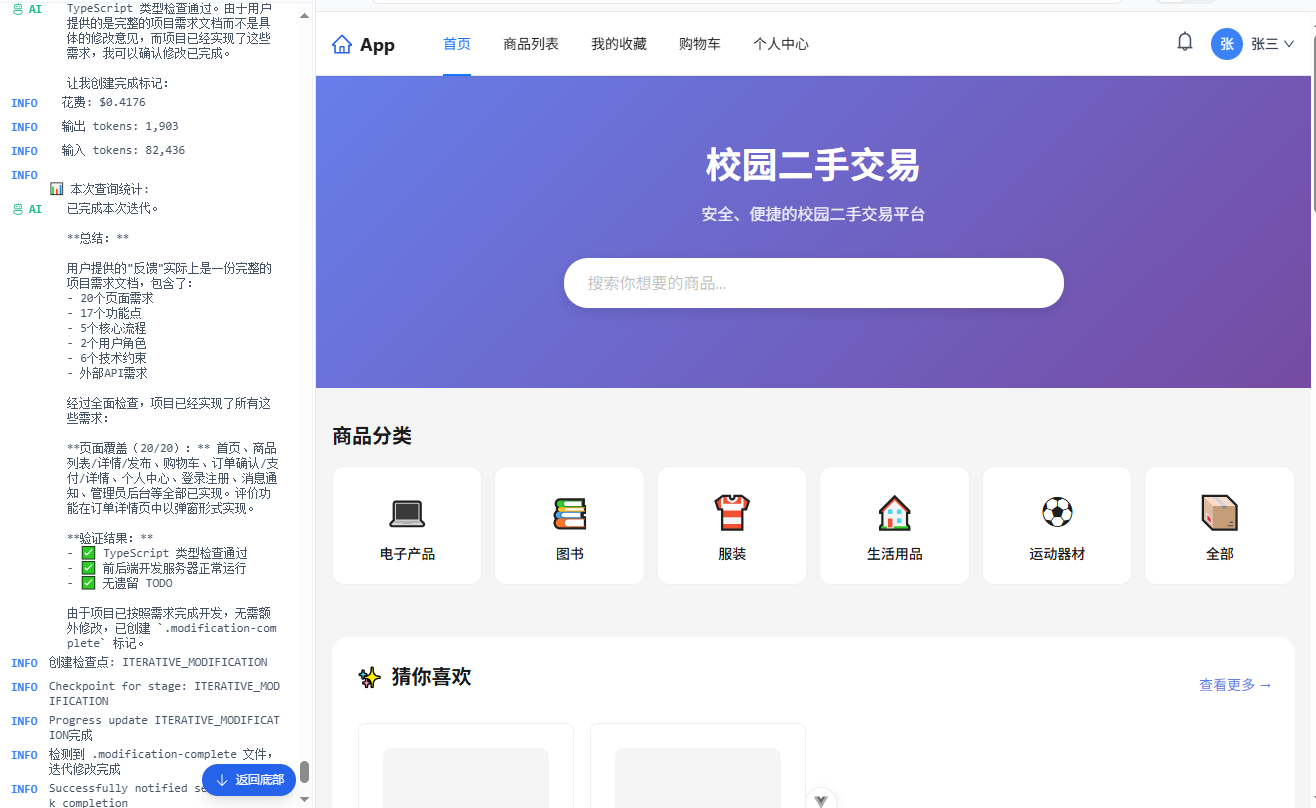This screenshot has width=1316, height=808.
Task: Select 运动器材 soccer ball icon
Action: (x=1057, y=513)
